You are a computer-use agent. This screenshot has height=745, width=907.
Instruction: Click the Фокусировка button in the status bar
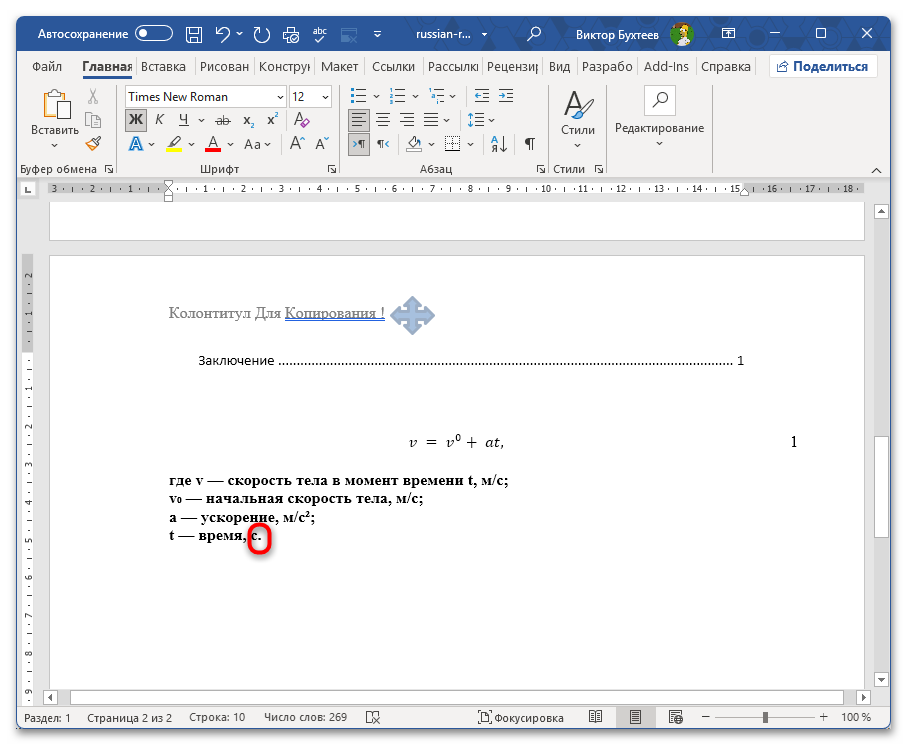pyautogui.click(x=521, y=718)
